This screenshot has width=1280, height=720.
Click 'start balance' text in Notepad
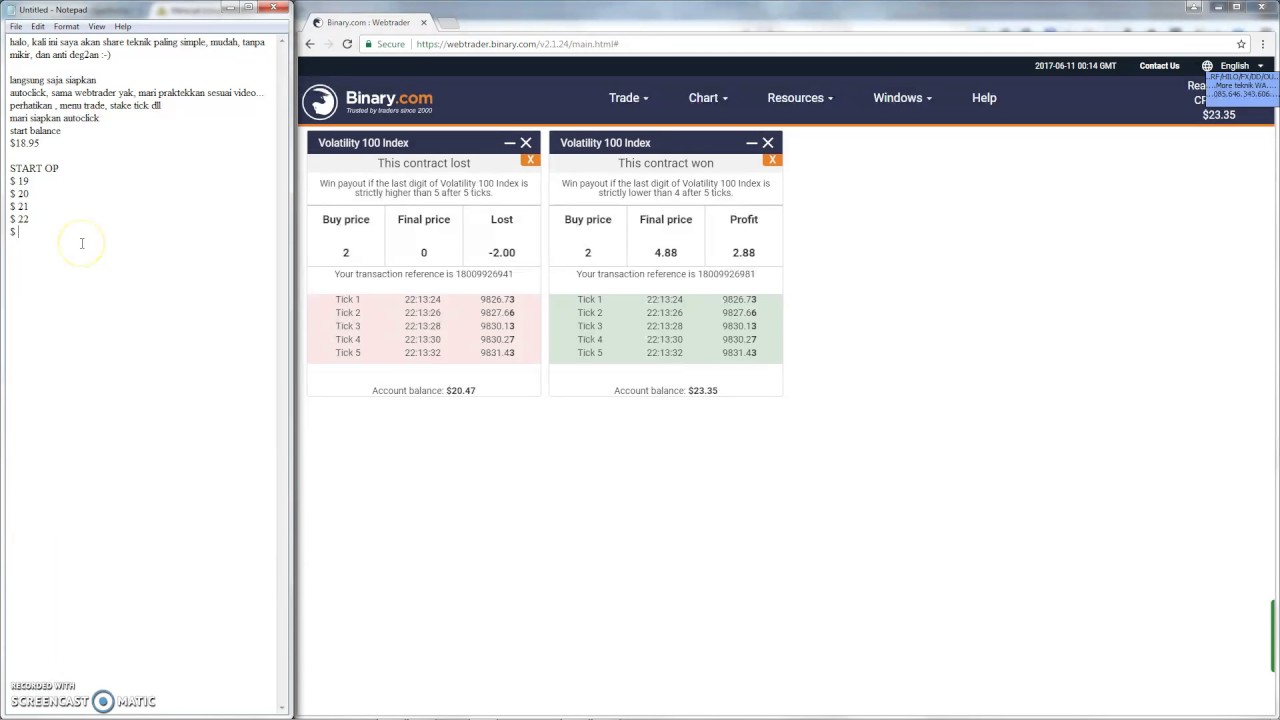(x=35, y=131)
